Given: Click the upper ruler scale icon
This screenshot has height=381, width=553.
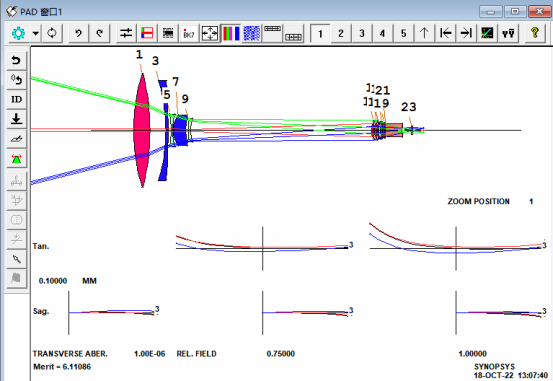Looking at the screenshot, I should (273, 33).
